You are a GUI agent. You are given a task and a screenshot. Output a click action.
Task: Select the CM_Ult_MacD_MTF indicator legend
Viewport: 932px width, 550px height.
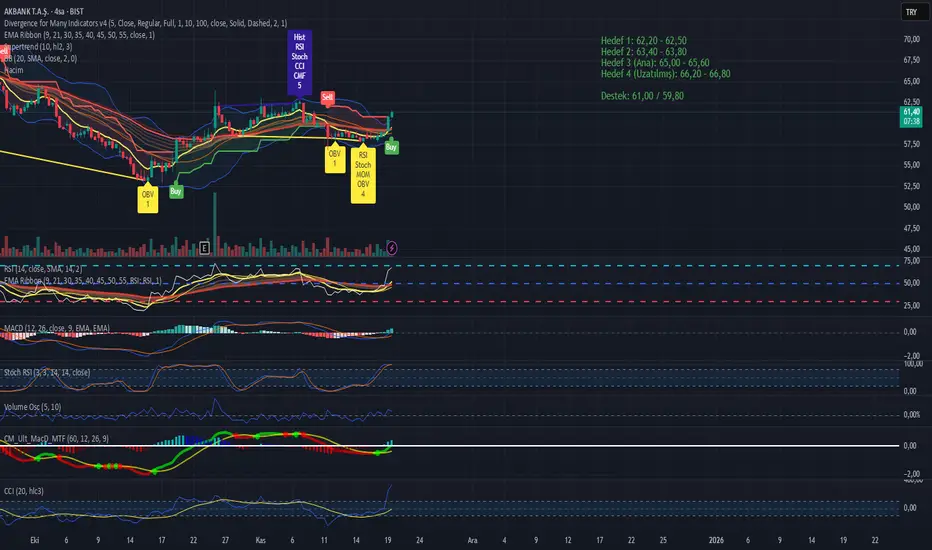coord(56,439)
